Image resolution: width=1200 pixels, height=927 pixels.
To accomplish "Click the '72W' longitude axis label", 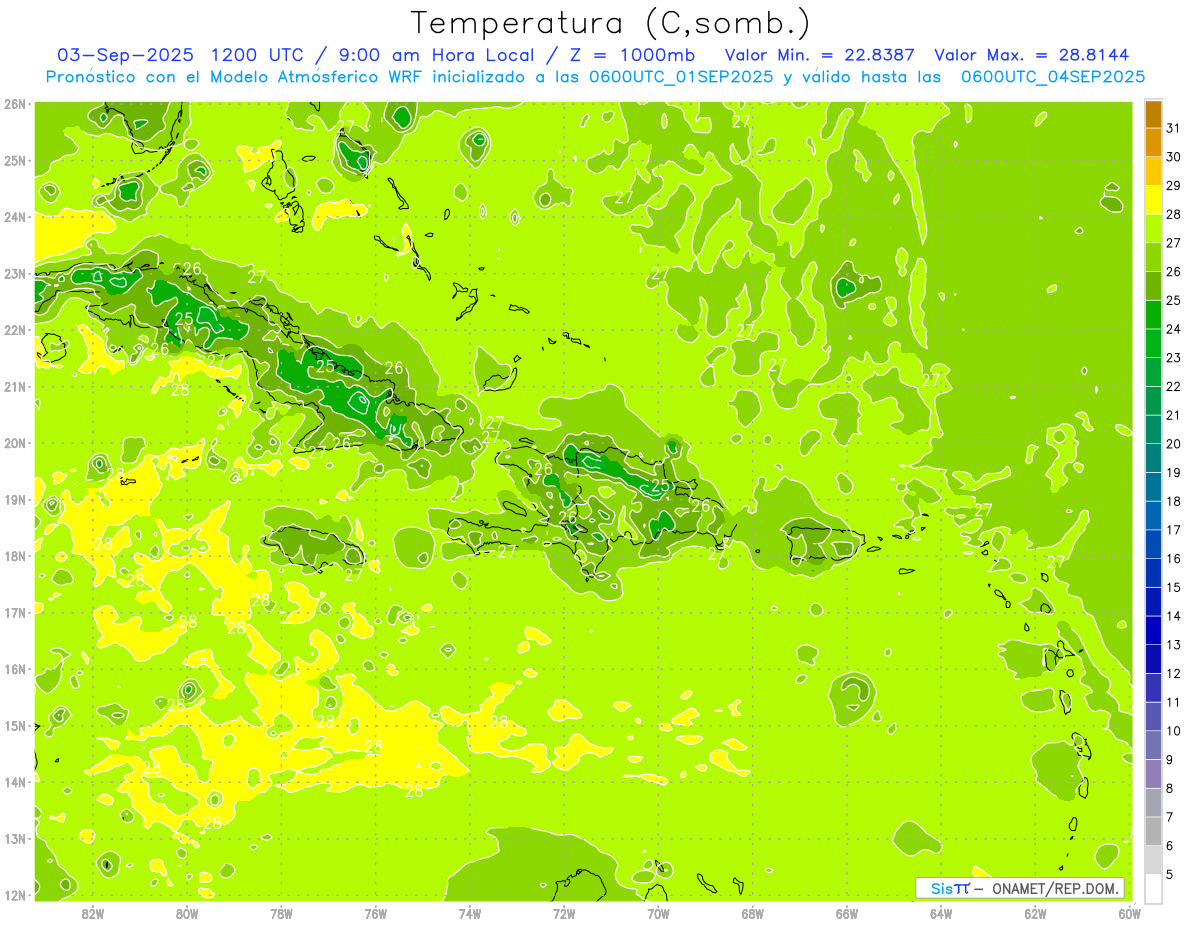I will point(564,913).
